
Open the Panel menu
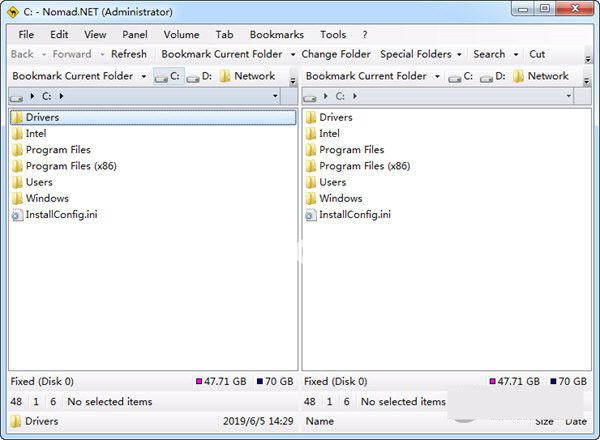[x=135, y=34]
